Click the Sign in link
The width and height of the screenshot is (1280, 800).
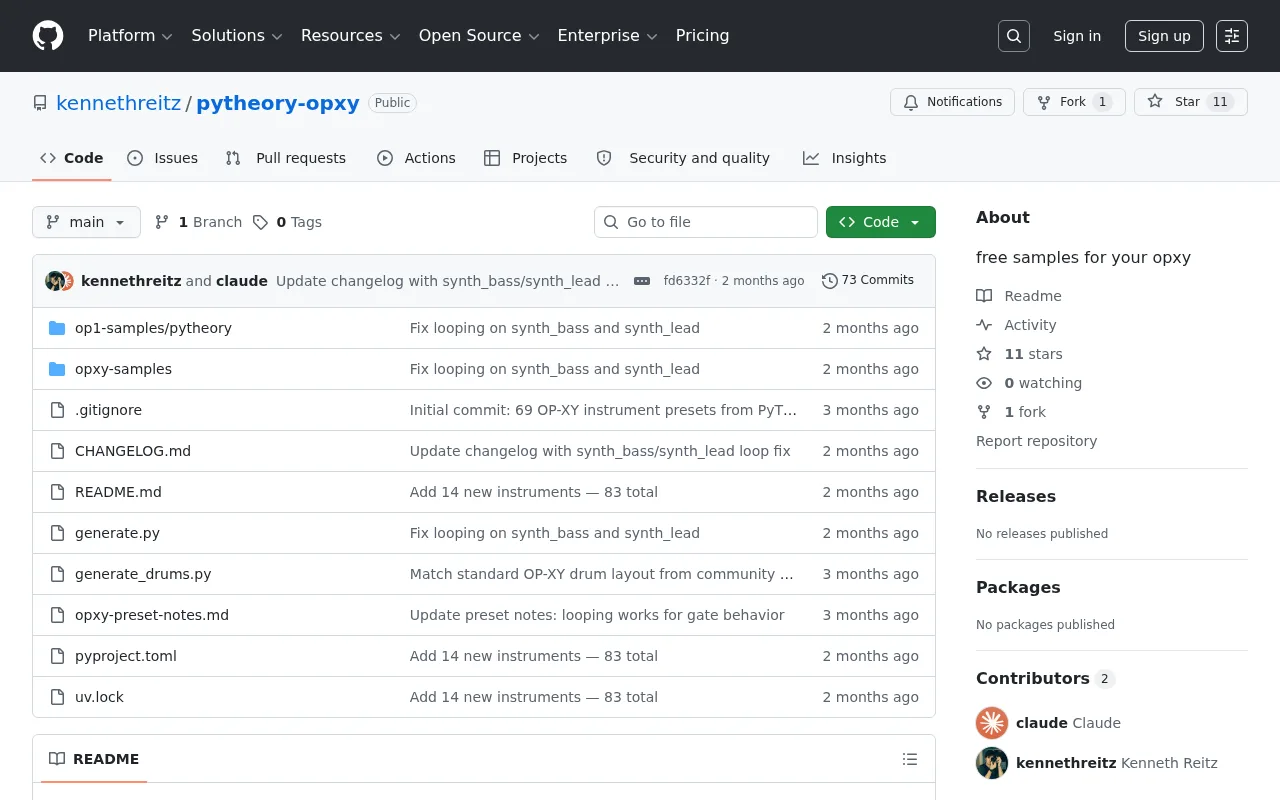pyautogui.click(x=1077, y=36)
